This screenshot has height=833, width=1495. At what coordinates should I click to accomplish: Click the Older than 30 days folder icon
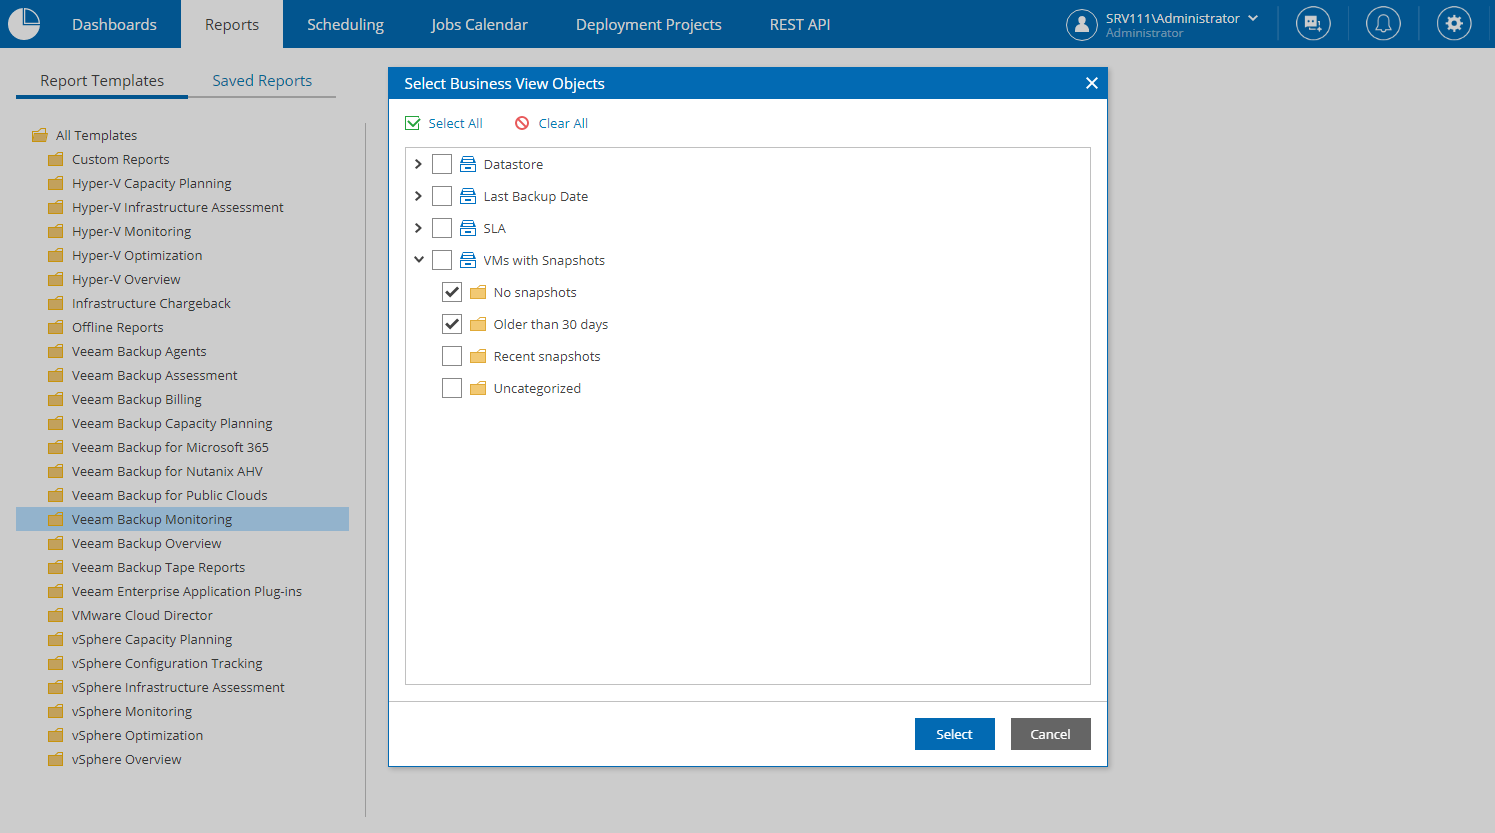tap(478, 324)
